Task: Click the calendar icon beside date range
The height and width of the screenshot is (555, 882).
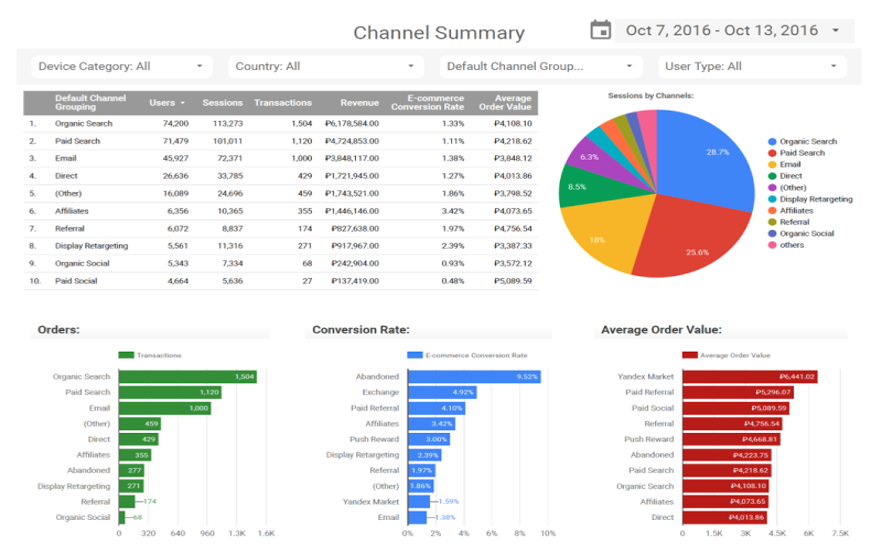Action: coord(600,30)
